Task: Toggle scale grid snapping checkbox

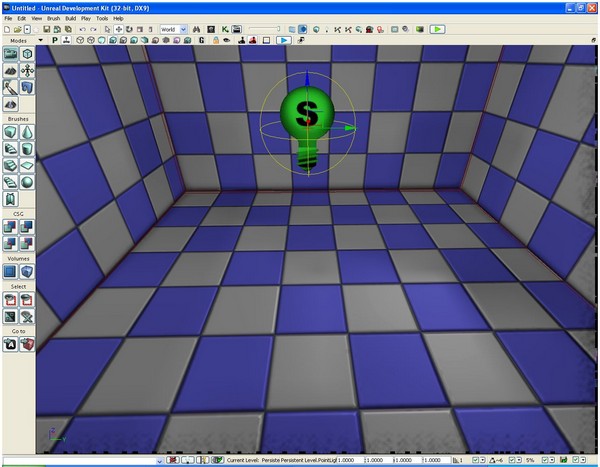Action: tap(545, 460)
